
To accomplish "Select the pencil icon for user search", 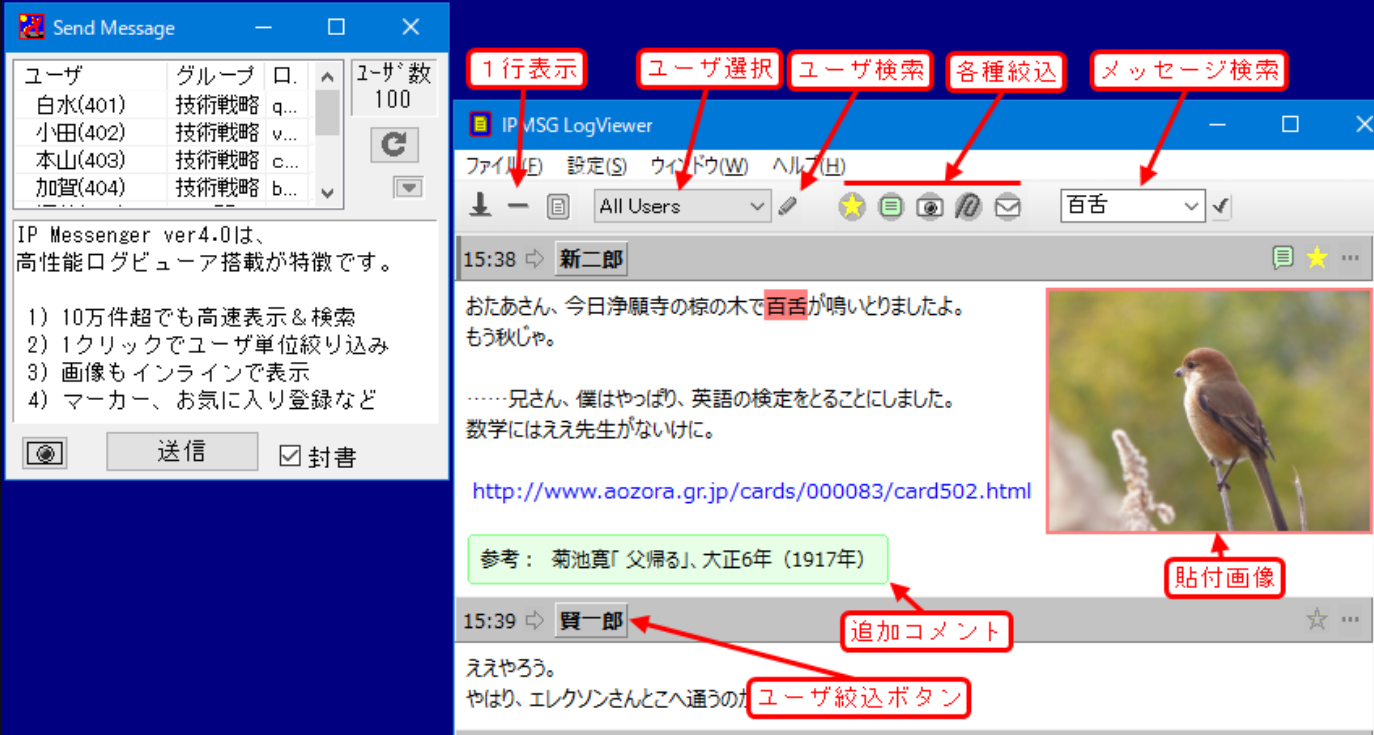I will pyautogui.click(x=787, y=206).
